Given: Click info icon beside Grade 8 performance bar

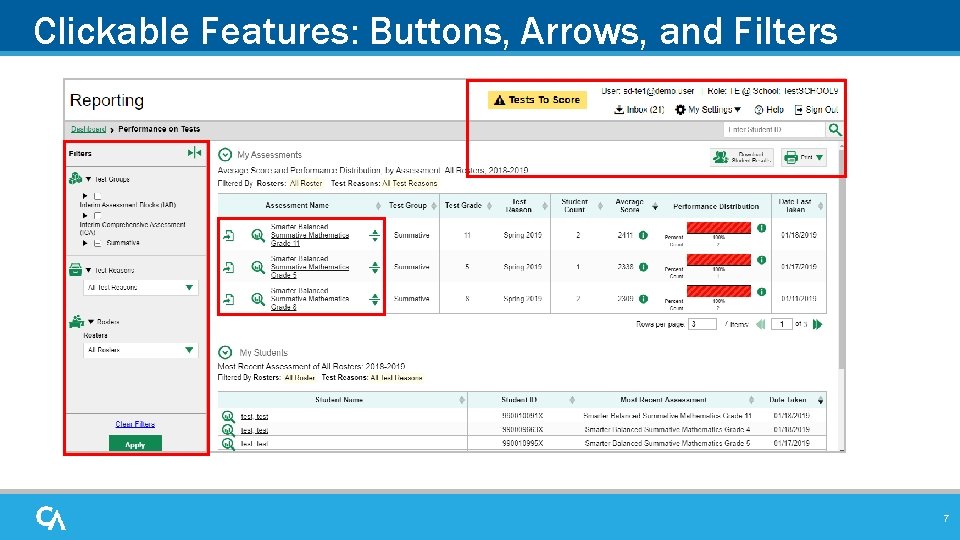Looking at the screenshot, I should click(761, 291).
